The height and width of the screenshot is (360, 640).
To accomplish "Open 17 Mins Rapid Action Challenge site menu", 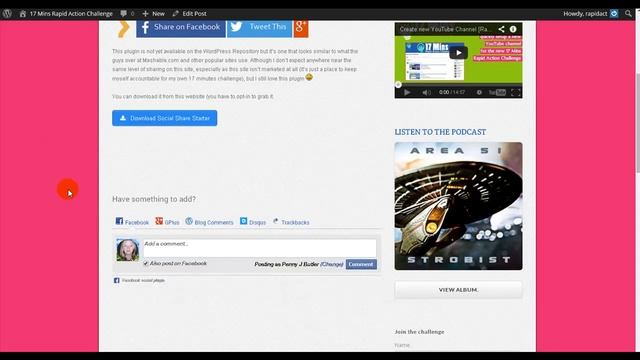I will [x=66, y=13].
